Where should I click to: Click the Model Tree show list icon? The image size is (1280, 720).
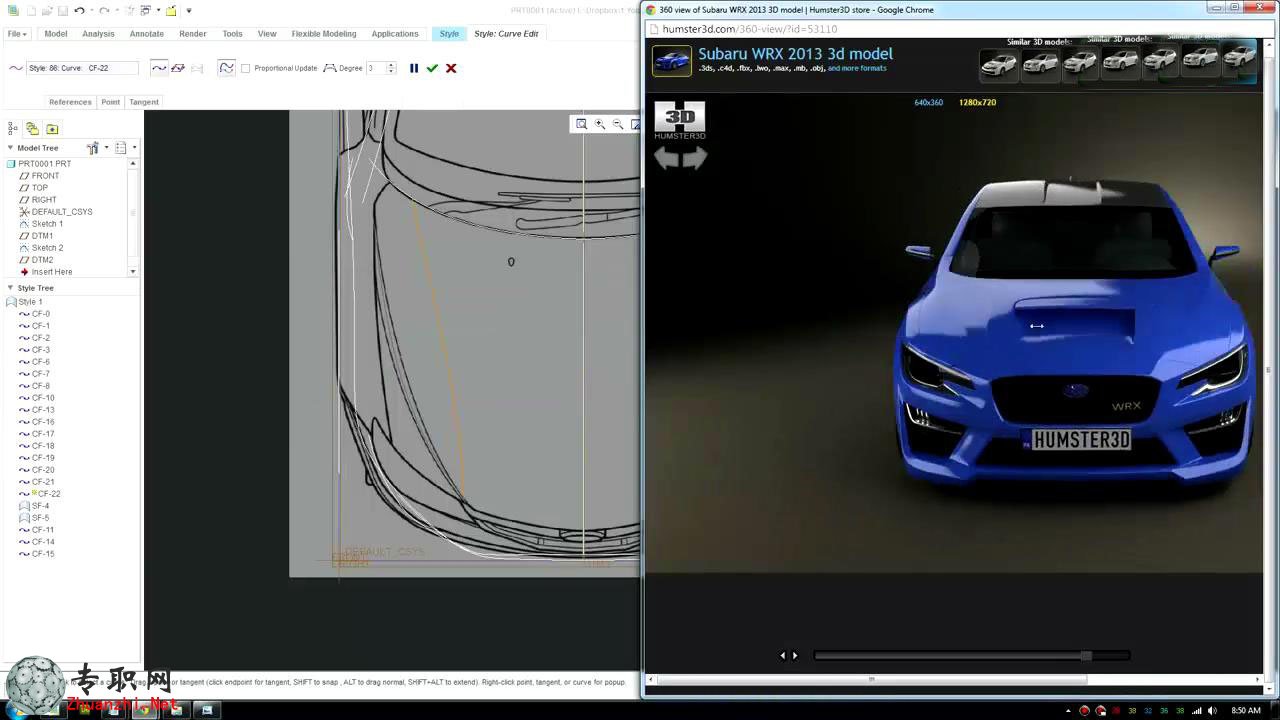point(121,148)
